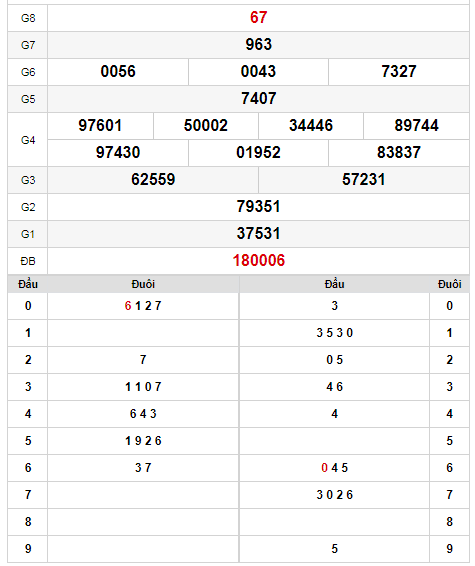The image size is (475, 566).
Task: Select G4 prize number 34446
Action: (x=311, y=126)
